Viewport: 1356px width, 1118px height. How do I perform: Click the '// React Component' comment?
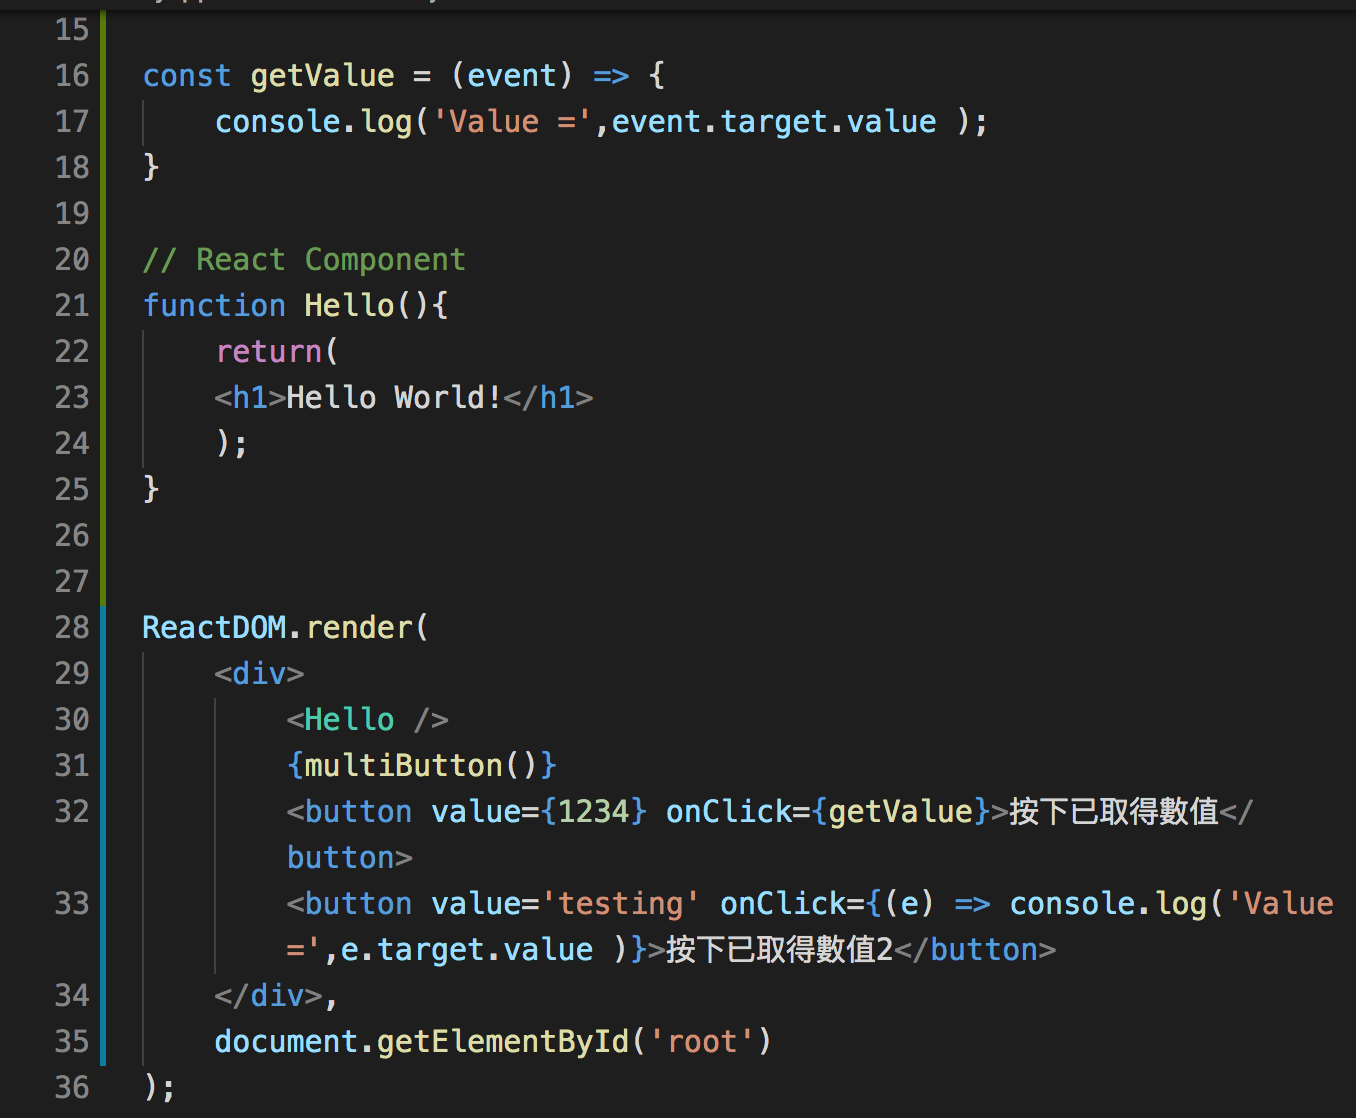click(x=304, y=260)
